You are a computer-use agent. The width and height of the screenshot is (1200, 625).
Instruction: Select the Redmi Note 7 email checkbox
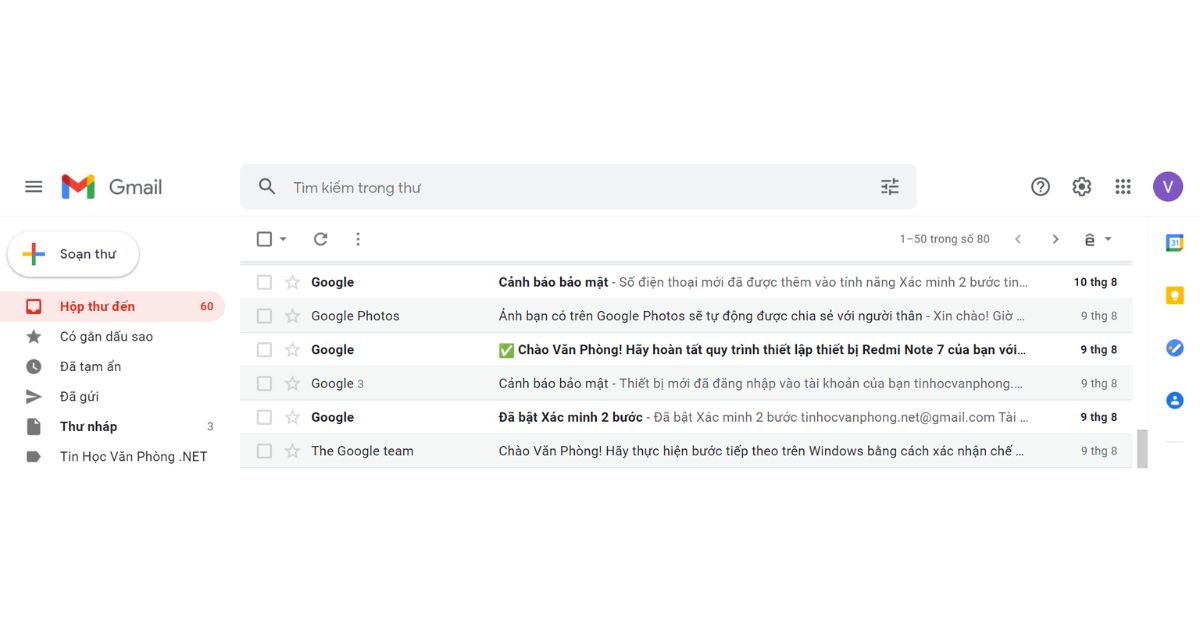coord(264,350)
